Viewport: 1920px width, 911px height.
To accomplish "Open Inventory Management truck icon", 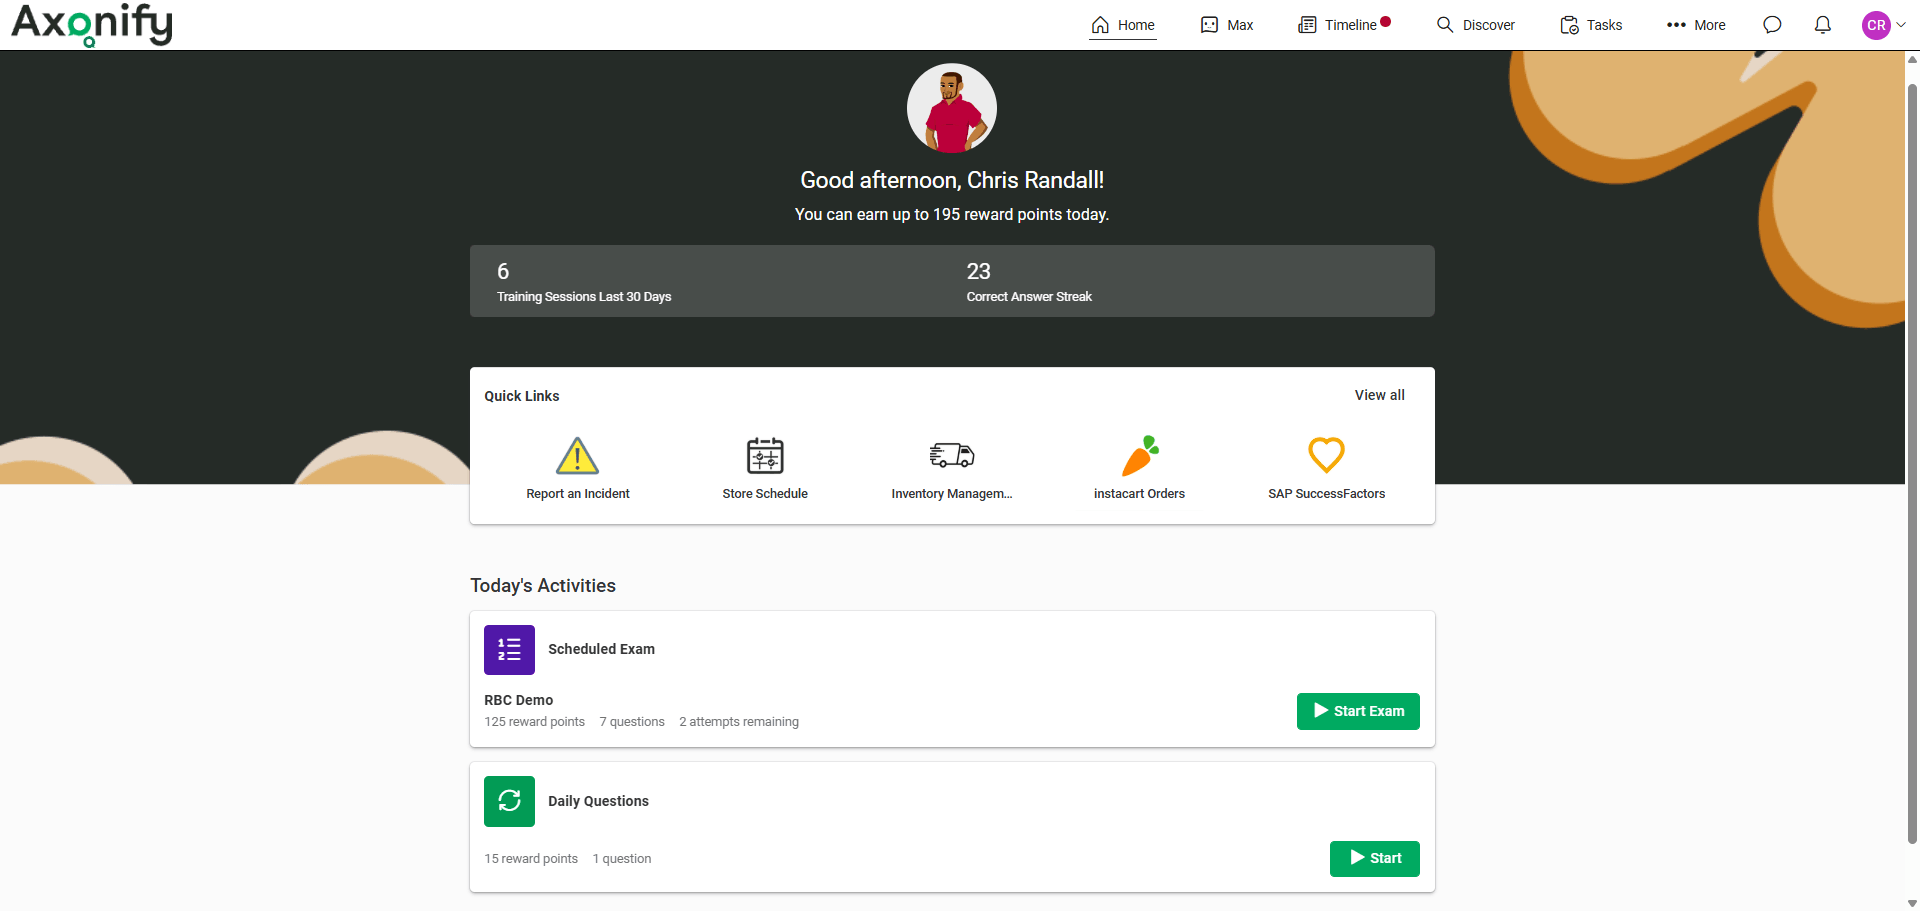I will point(951,456).
